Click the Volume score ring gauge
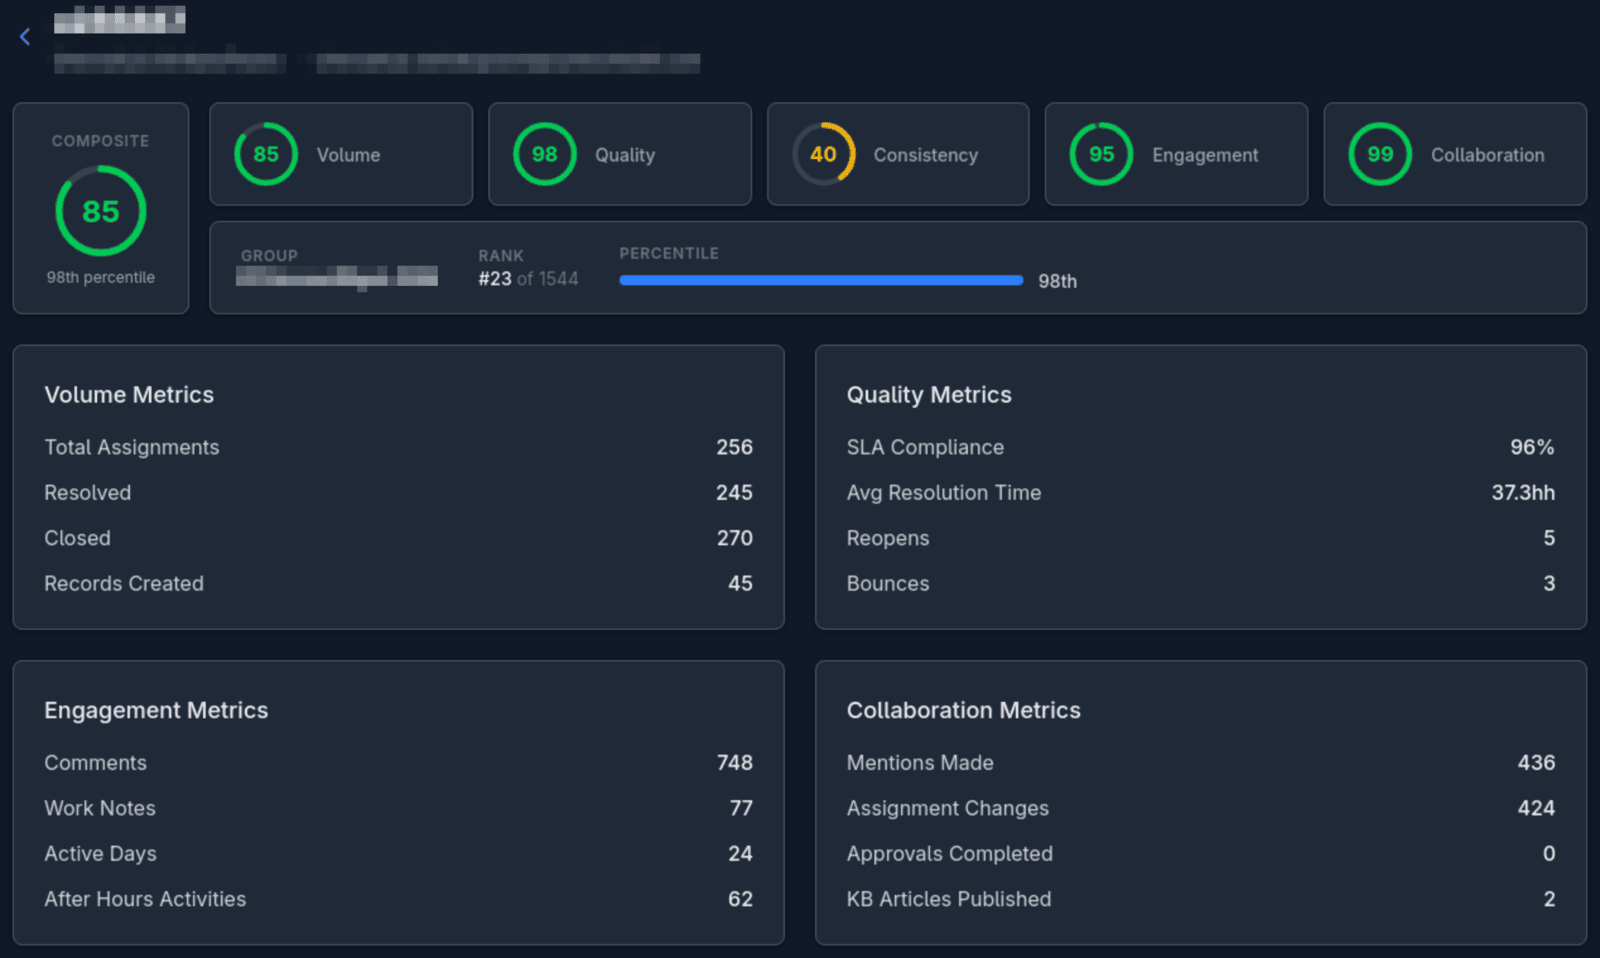This screenshot has width=1600, height=958. point(265,154)
